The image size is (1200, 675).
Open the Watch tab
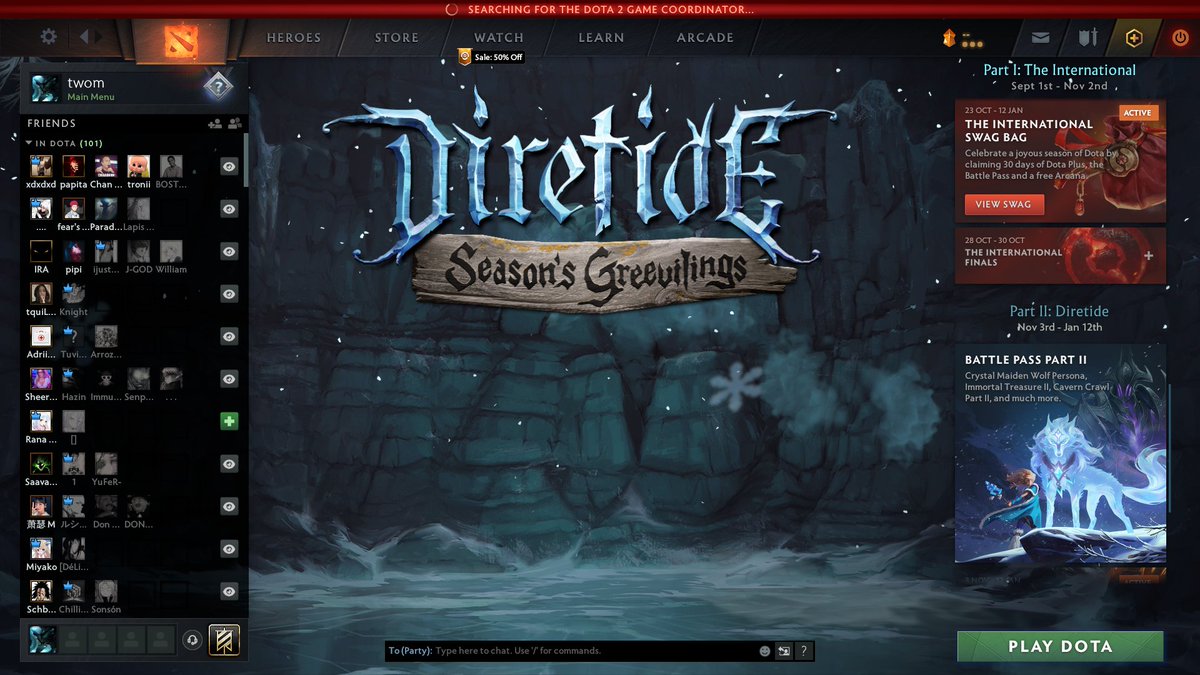point(499,38)
